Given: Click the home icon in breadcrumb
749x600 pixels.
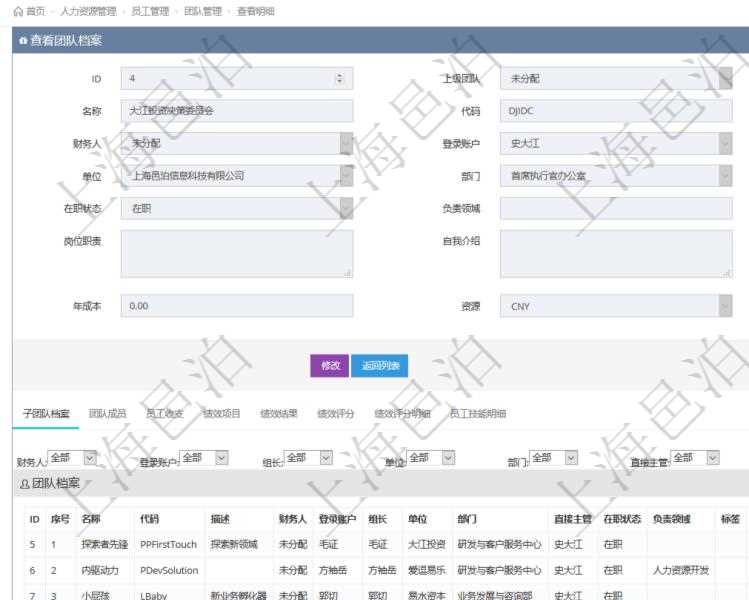Looking at the screenshot, I should coord(18,11).
